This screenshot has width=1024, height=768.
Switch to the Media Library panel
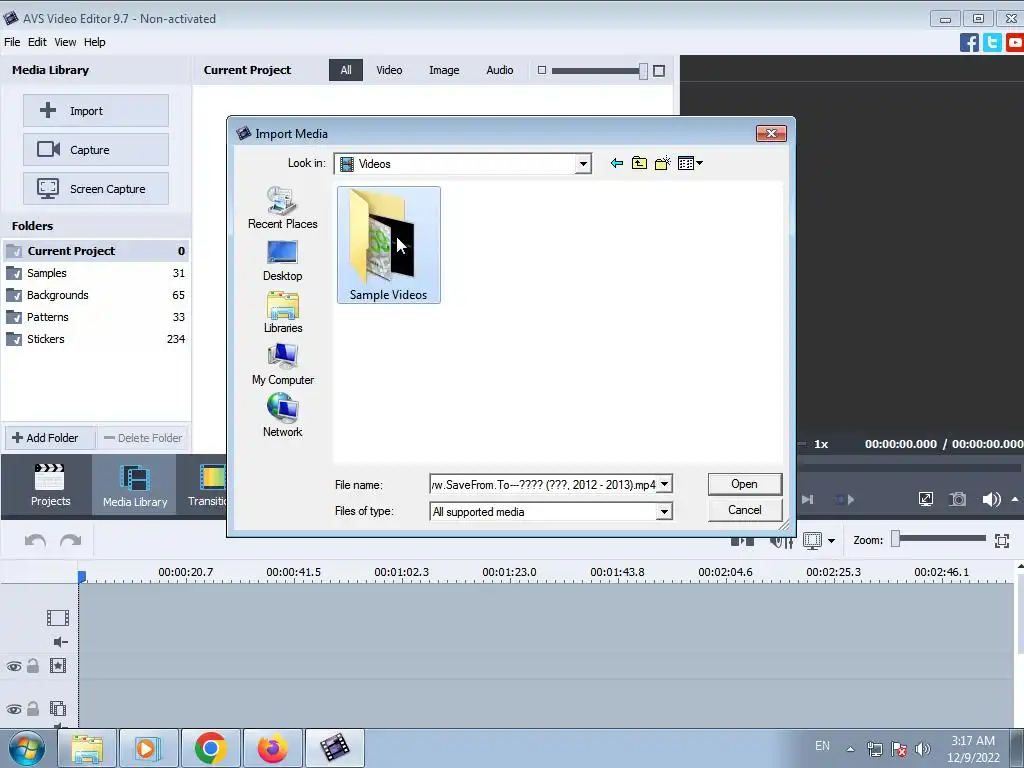coord(135,485)
